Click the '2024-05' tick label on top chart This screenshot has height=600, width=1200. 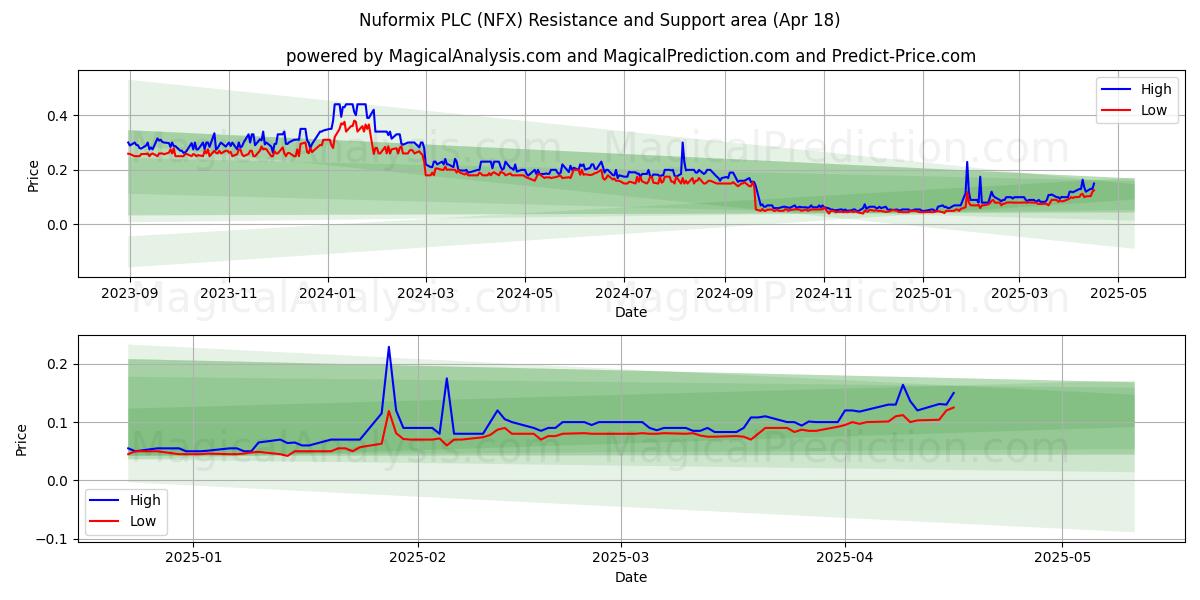click(526, 295)
